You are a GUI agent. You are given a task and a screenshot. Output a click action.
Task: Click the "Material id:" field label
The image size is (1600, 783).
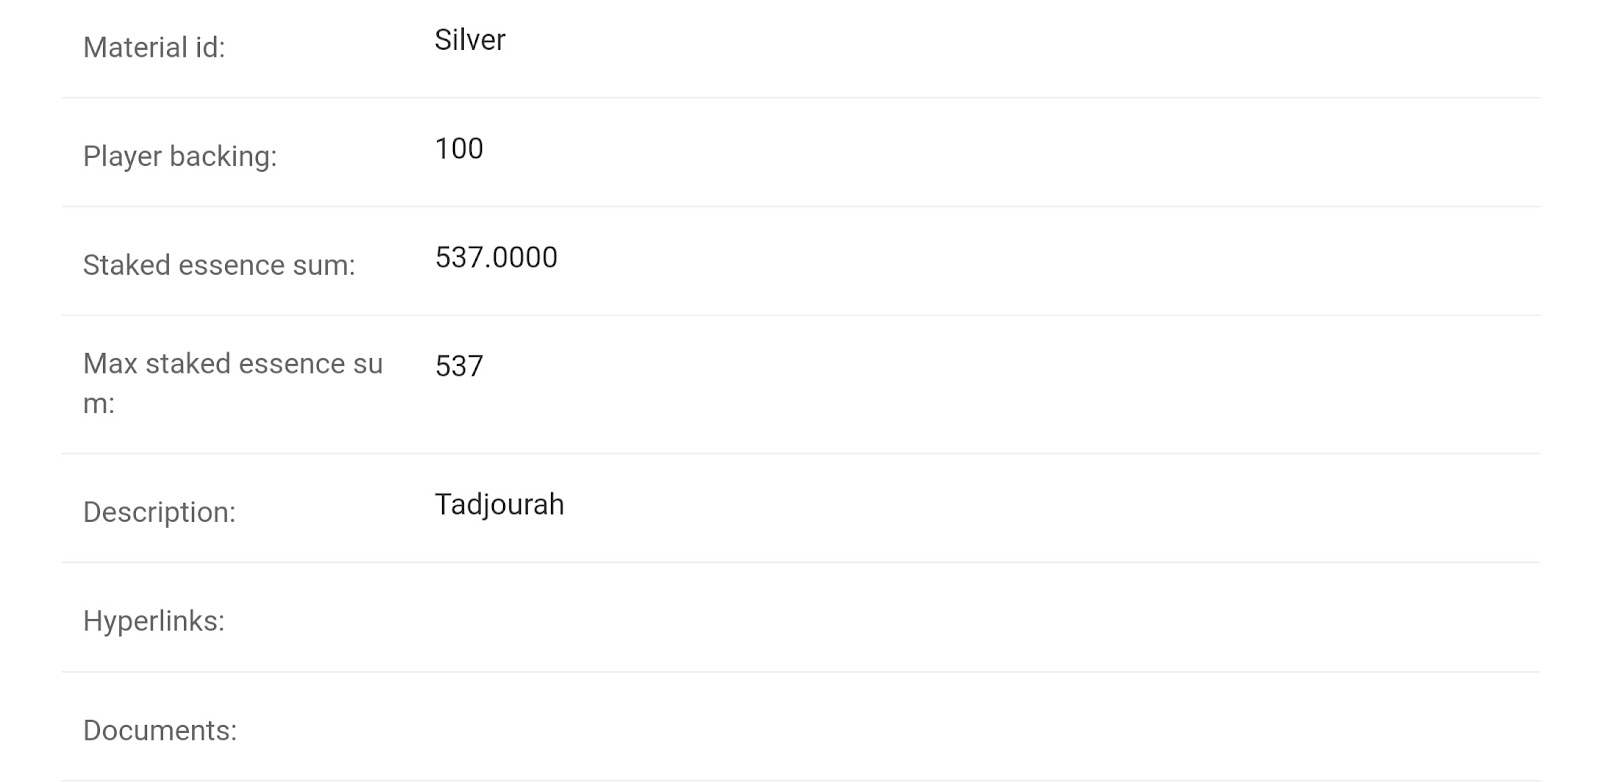point(154,48)
